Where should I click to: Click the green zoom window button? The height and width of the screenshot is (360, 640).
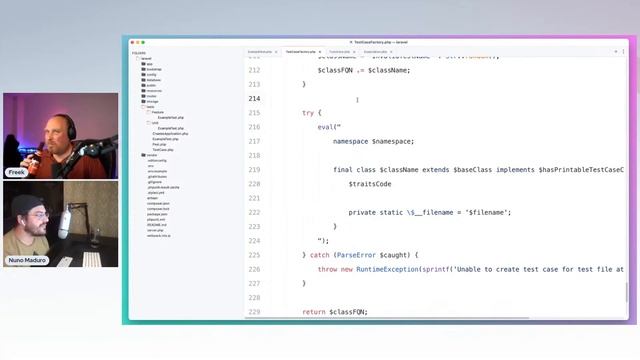(143, 42)
